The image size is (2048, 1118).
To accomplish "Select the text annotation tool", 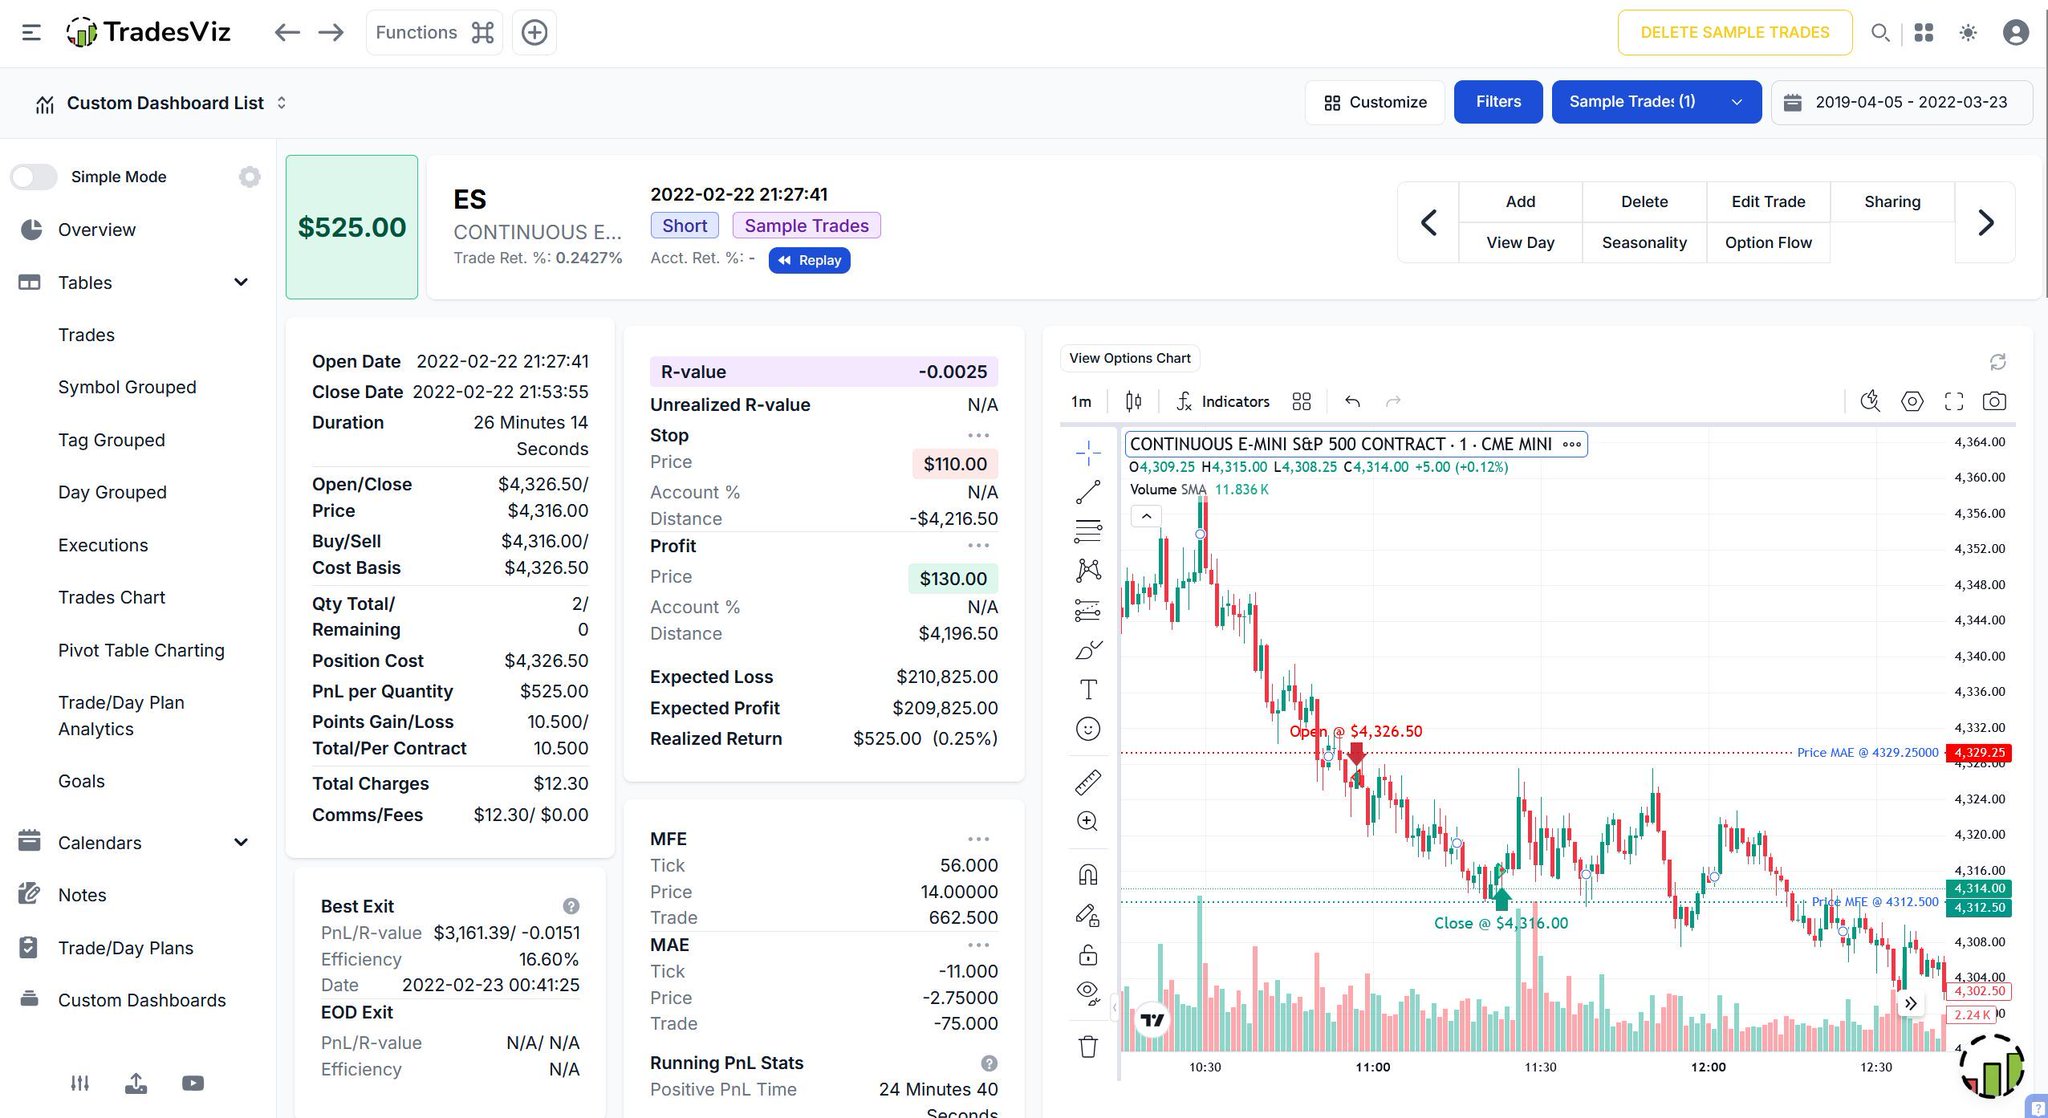I will point(1088,689).
